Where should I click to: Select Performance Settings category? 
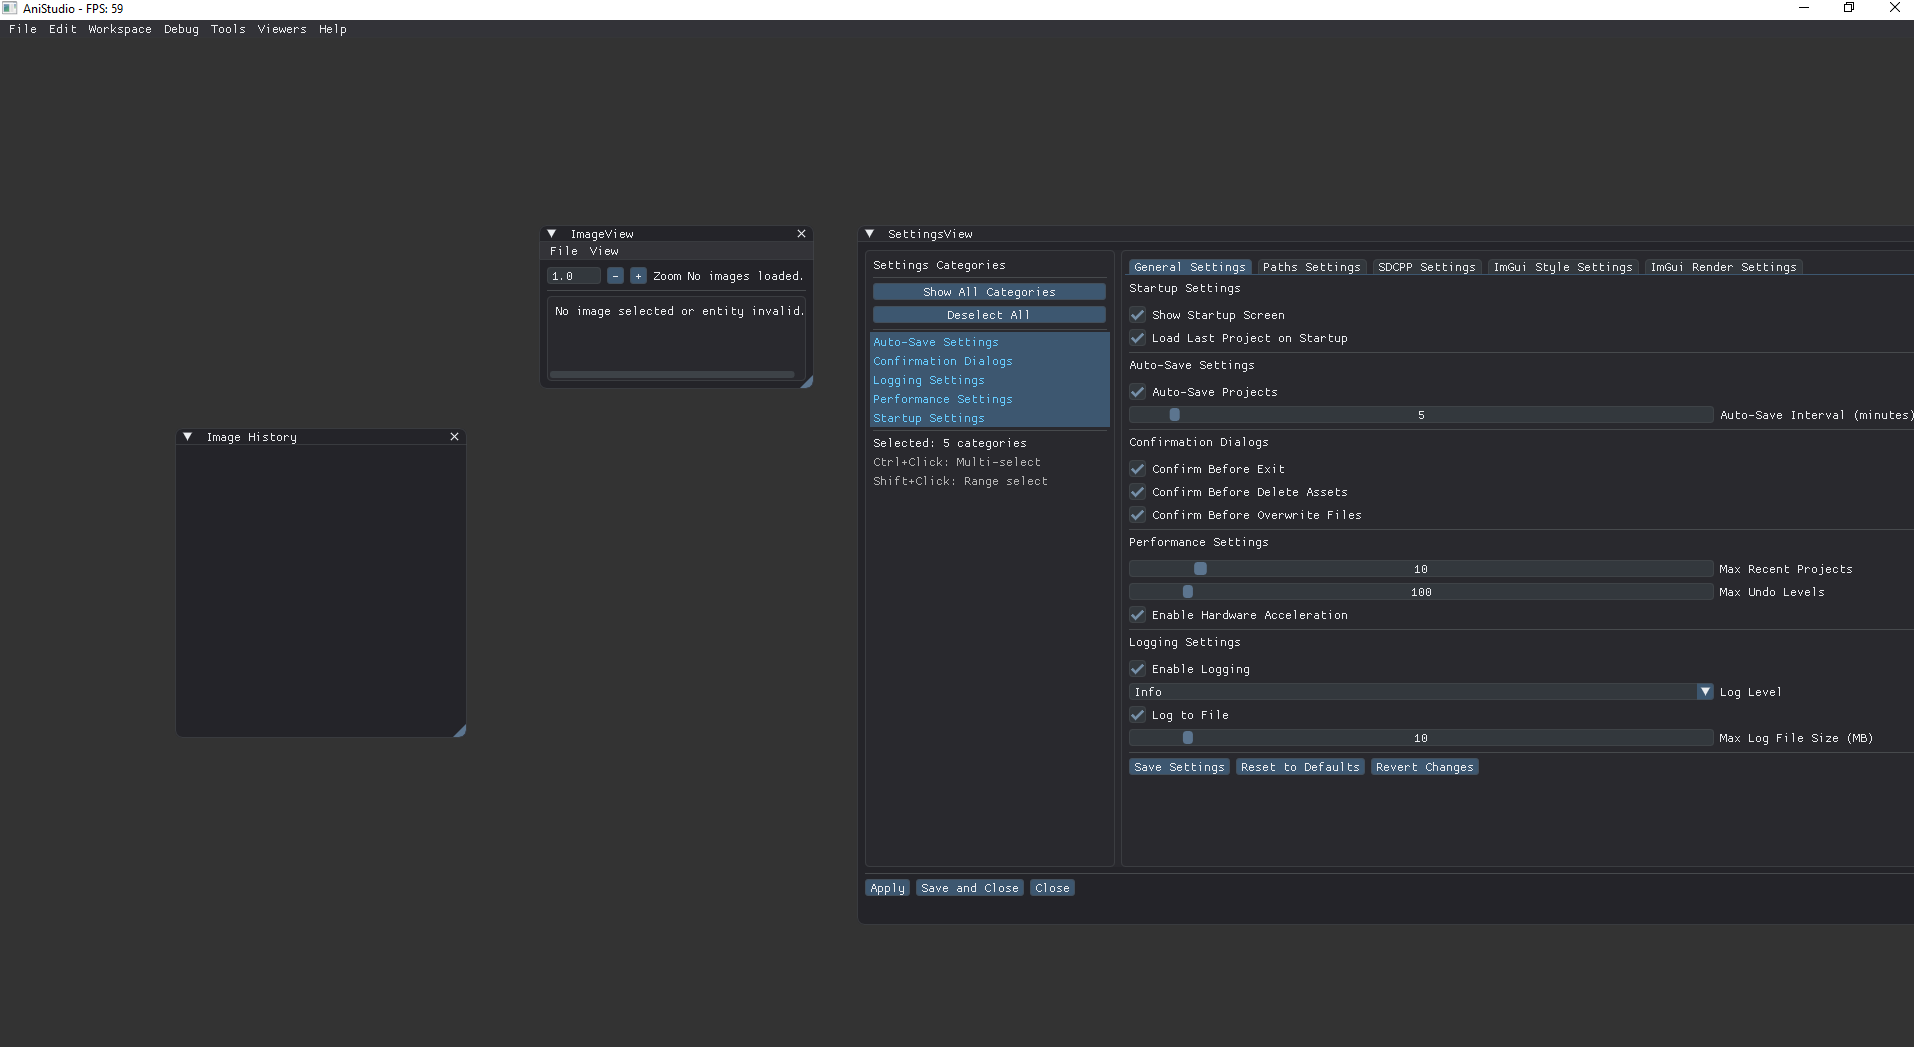990,399
